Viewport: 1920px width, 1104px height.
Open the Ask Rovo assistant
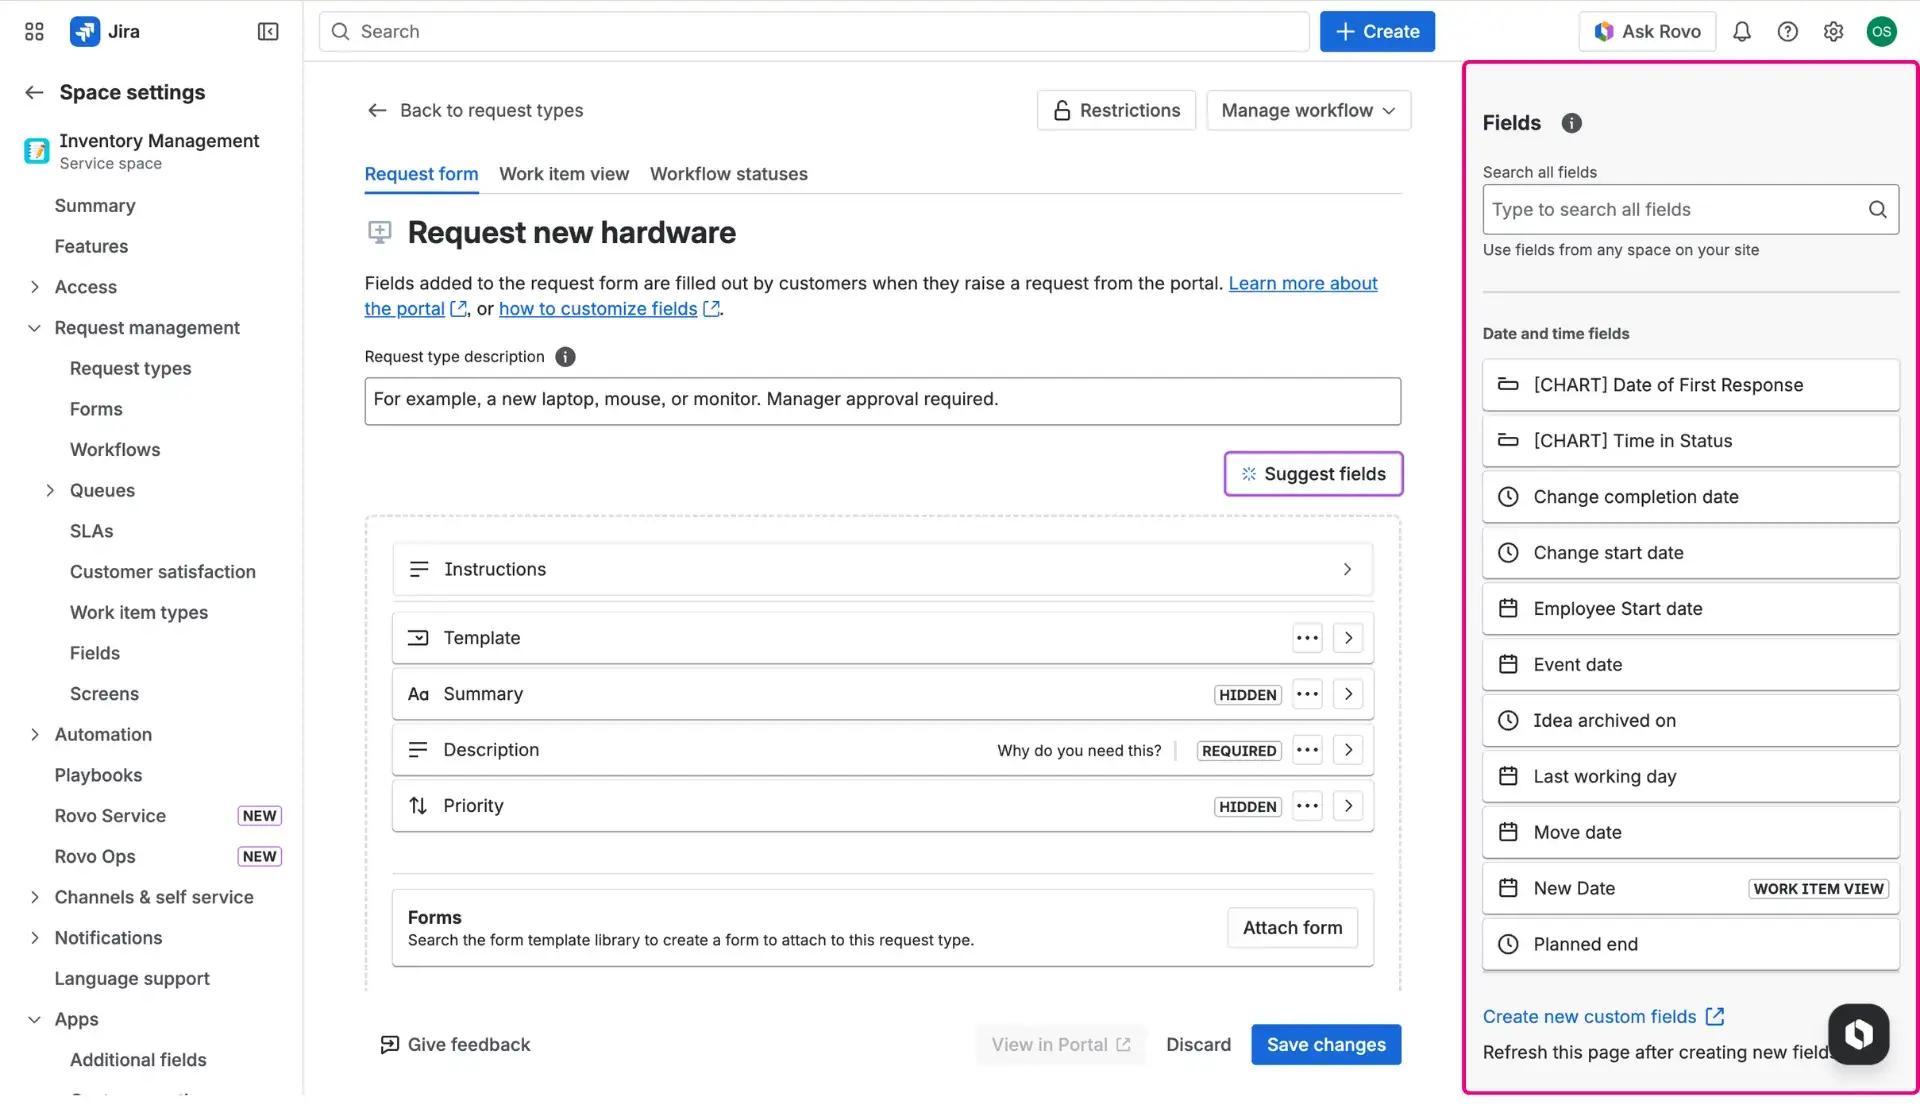(1646, 31)
